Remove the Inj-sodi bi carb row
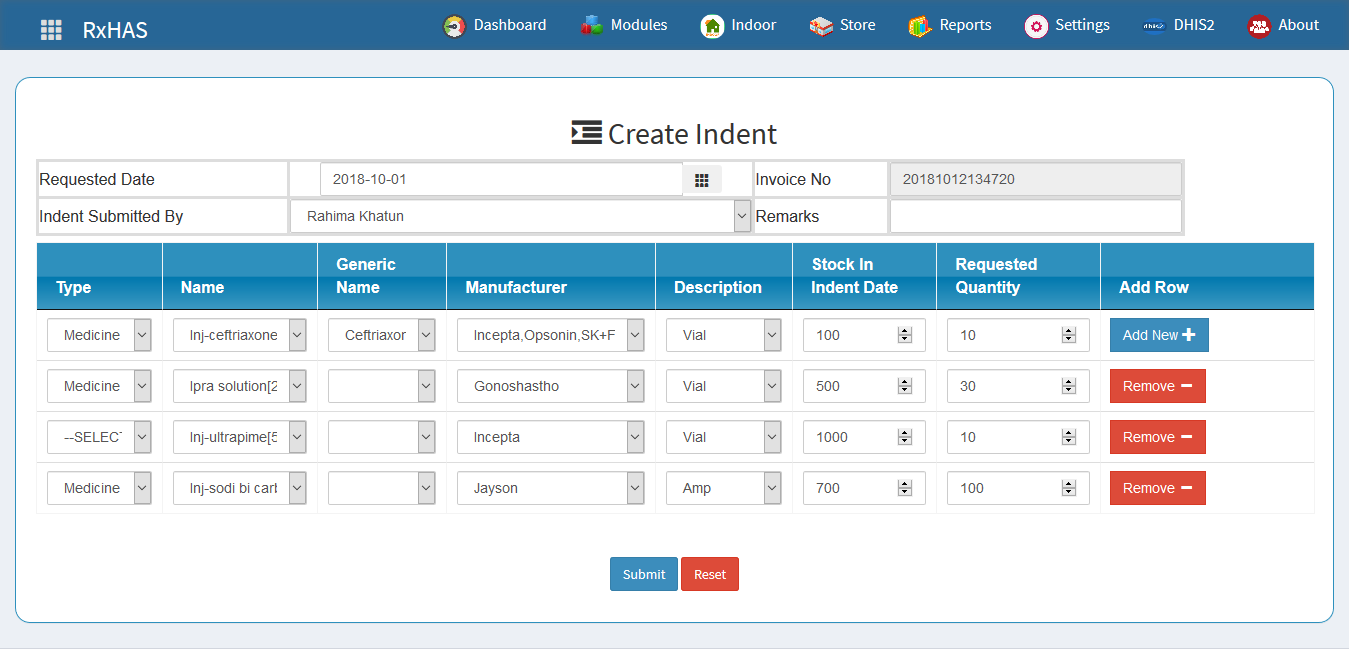Screen dimensions: 1349x662 1157,488
